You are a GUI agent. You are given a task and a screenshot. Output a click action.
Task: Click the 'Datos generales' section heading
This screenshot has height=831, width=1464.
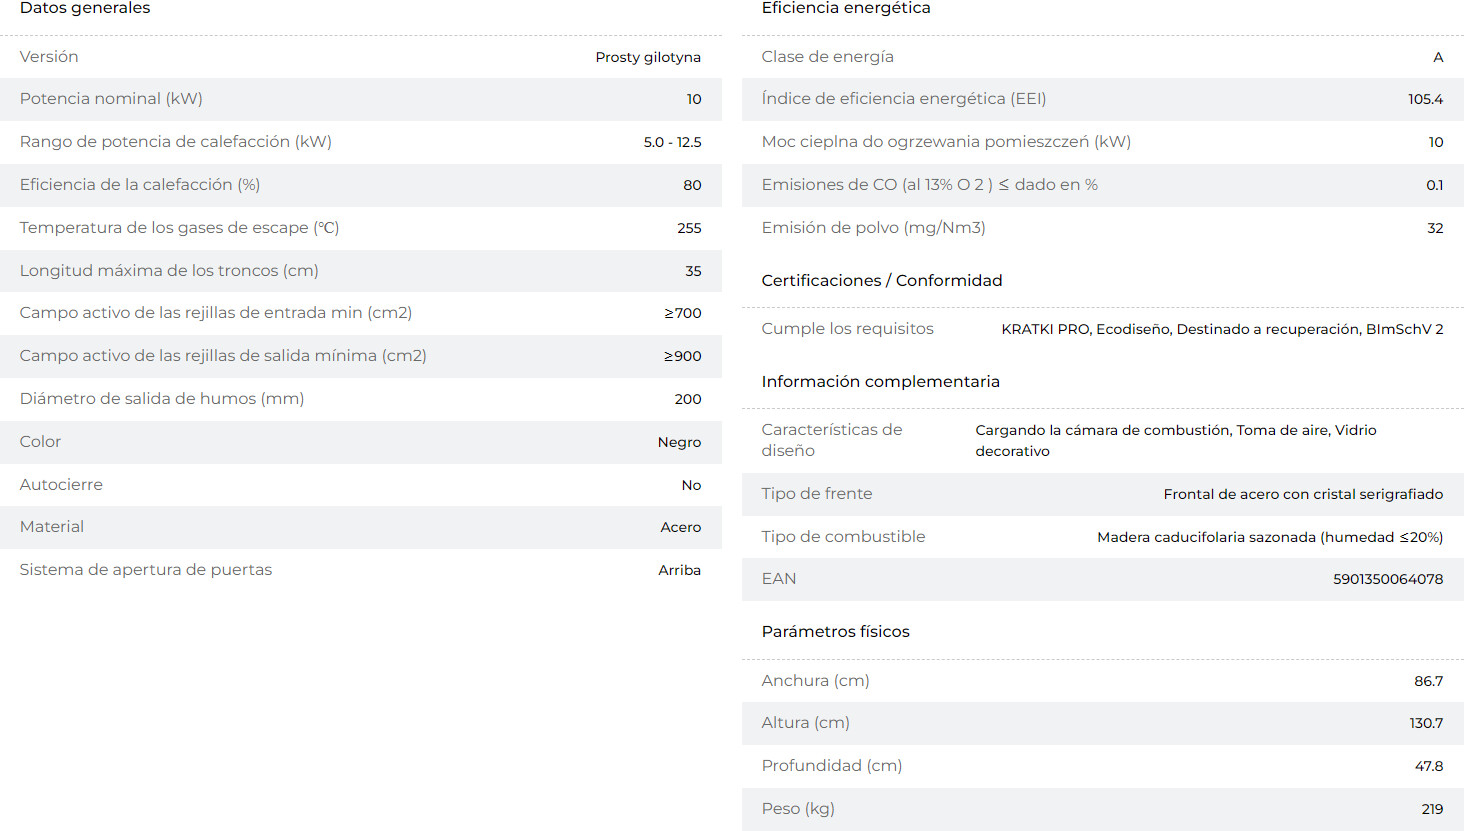tap(85, 8)
